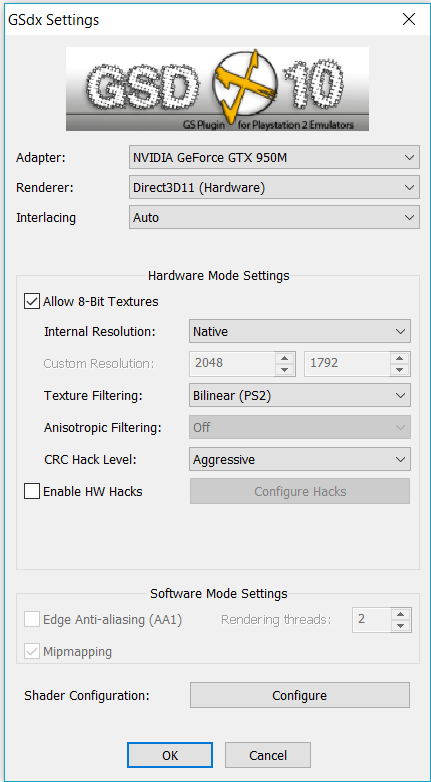Open the Adapter dropdown showing NVIDIA GeForce GTX 950M
The image size is (431, 782).
274,158
